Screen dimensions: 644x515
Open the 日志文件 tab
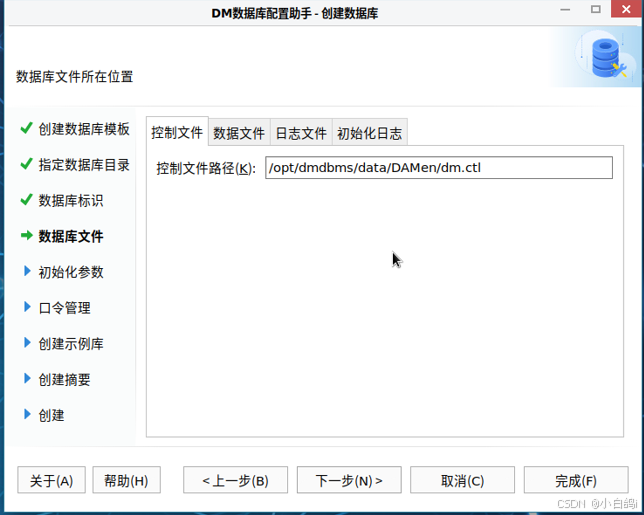click(x=301, y=133)
